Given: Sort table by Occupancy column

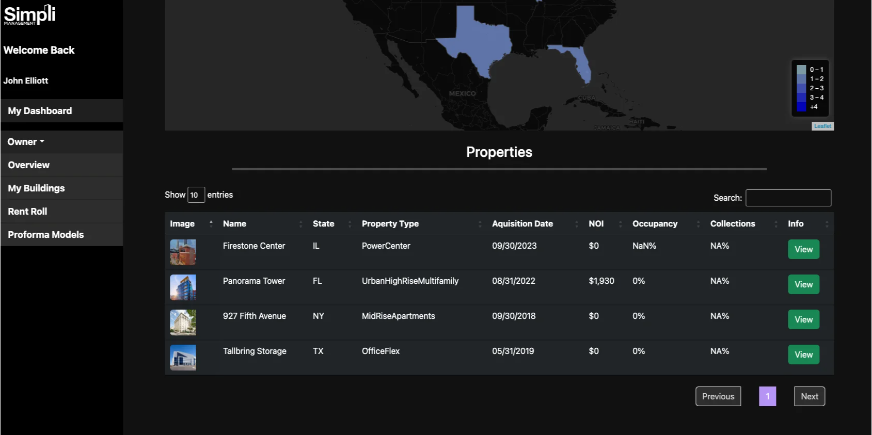Looking at the screenshot, I should 655,224.
